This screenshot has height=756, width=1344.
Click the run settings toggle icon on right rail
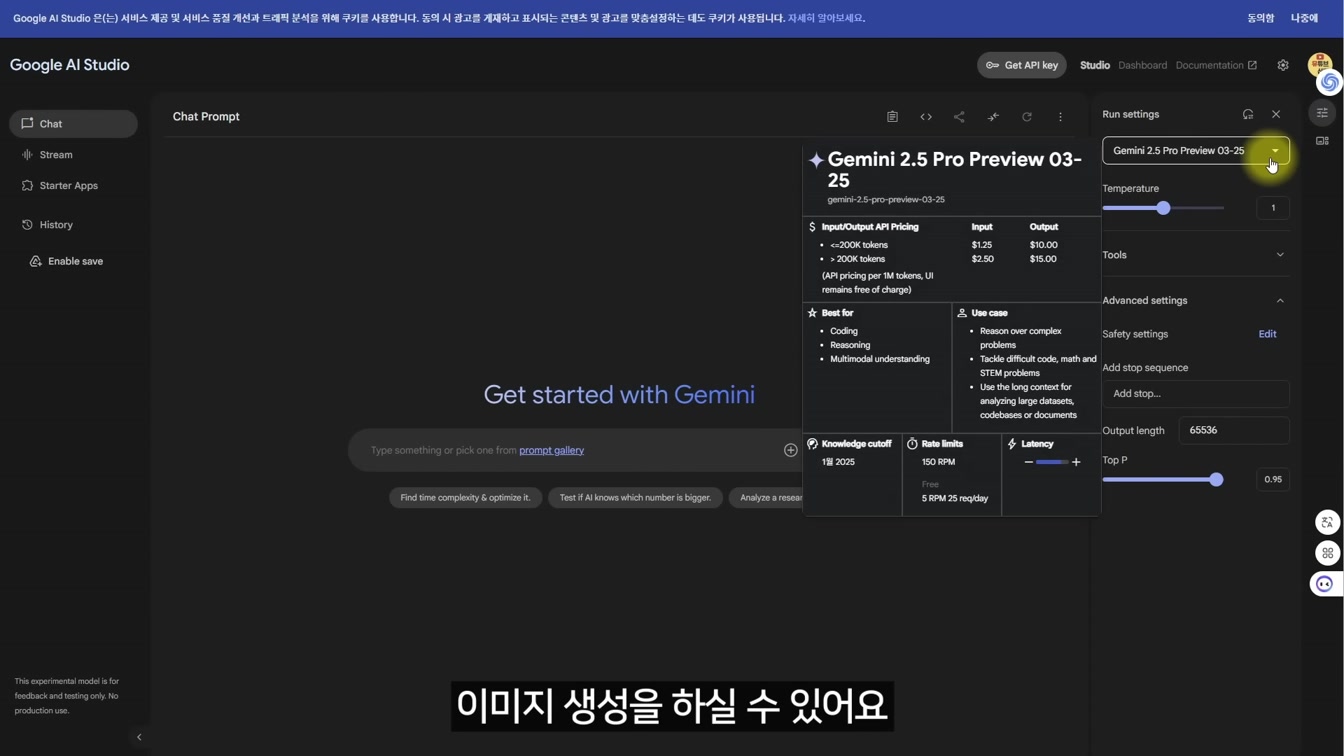pos(1322,113)
